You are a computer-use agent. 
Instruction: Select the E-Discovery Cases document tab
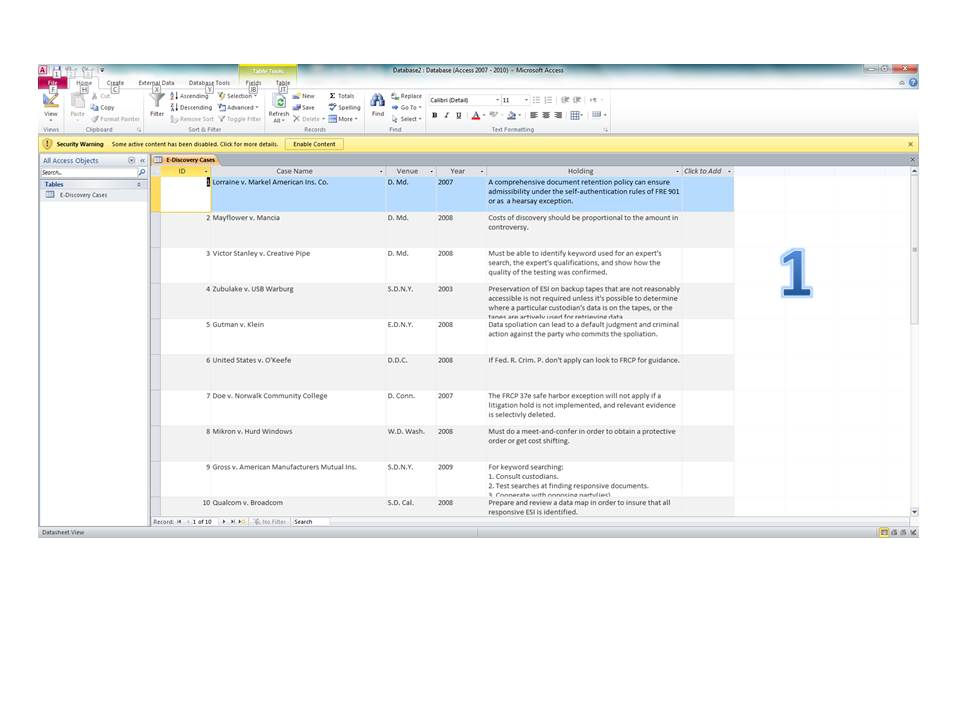click(186, 160)
